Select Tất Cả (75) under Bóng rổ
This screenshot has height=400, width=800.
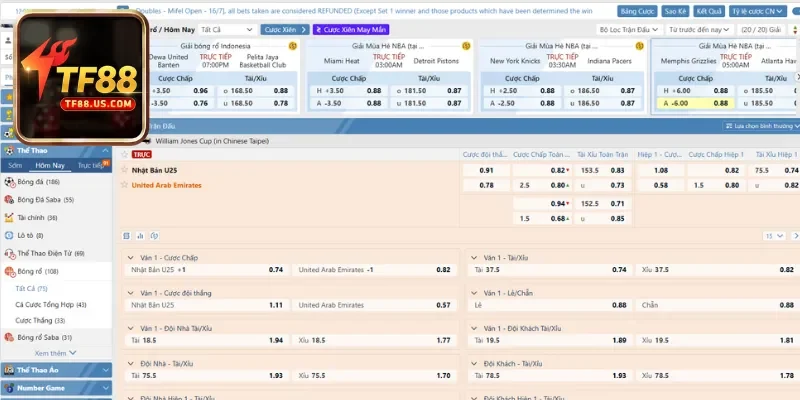click(32, 288)
